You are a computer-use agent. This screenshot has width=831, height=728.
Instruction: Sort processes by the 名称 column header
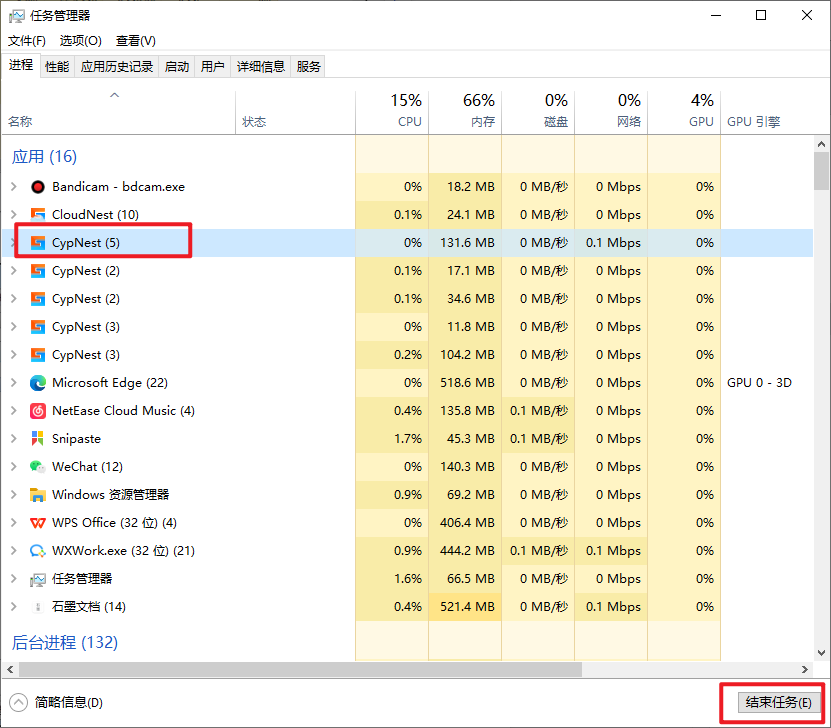tap(119, 112)
